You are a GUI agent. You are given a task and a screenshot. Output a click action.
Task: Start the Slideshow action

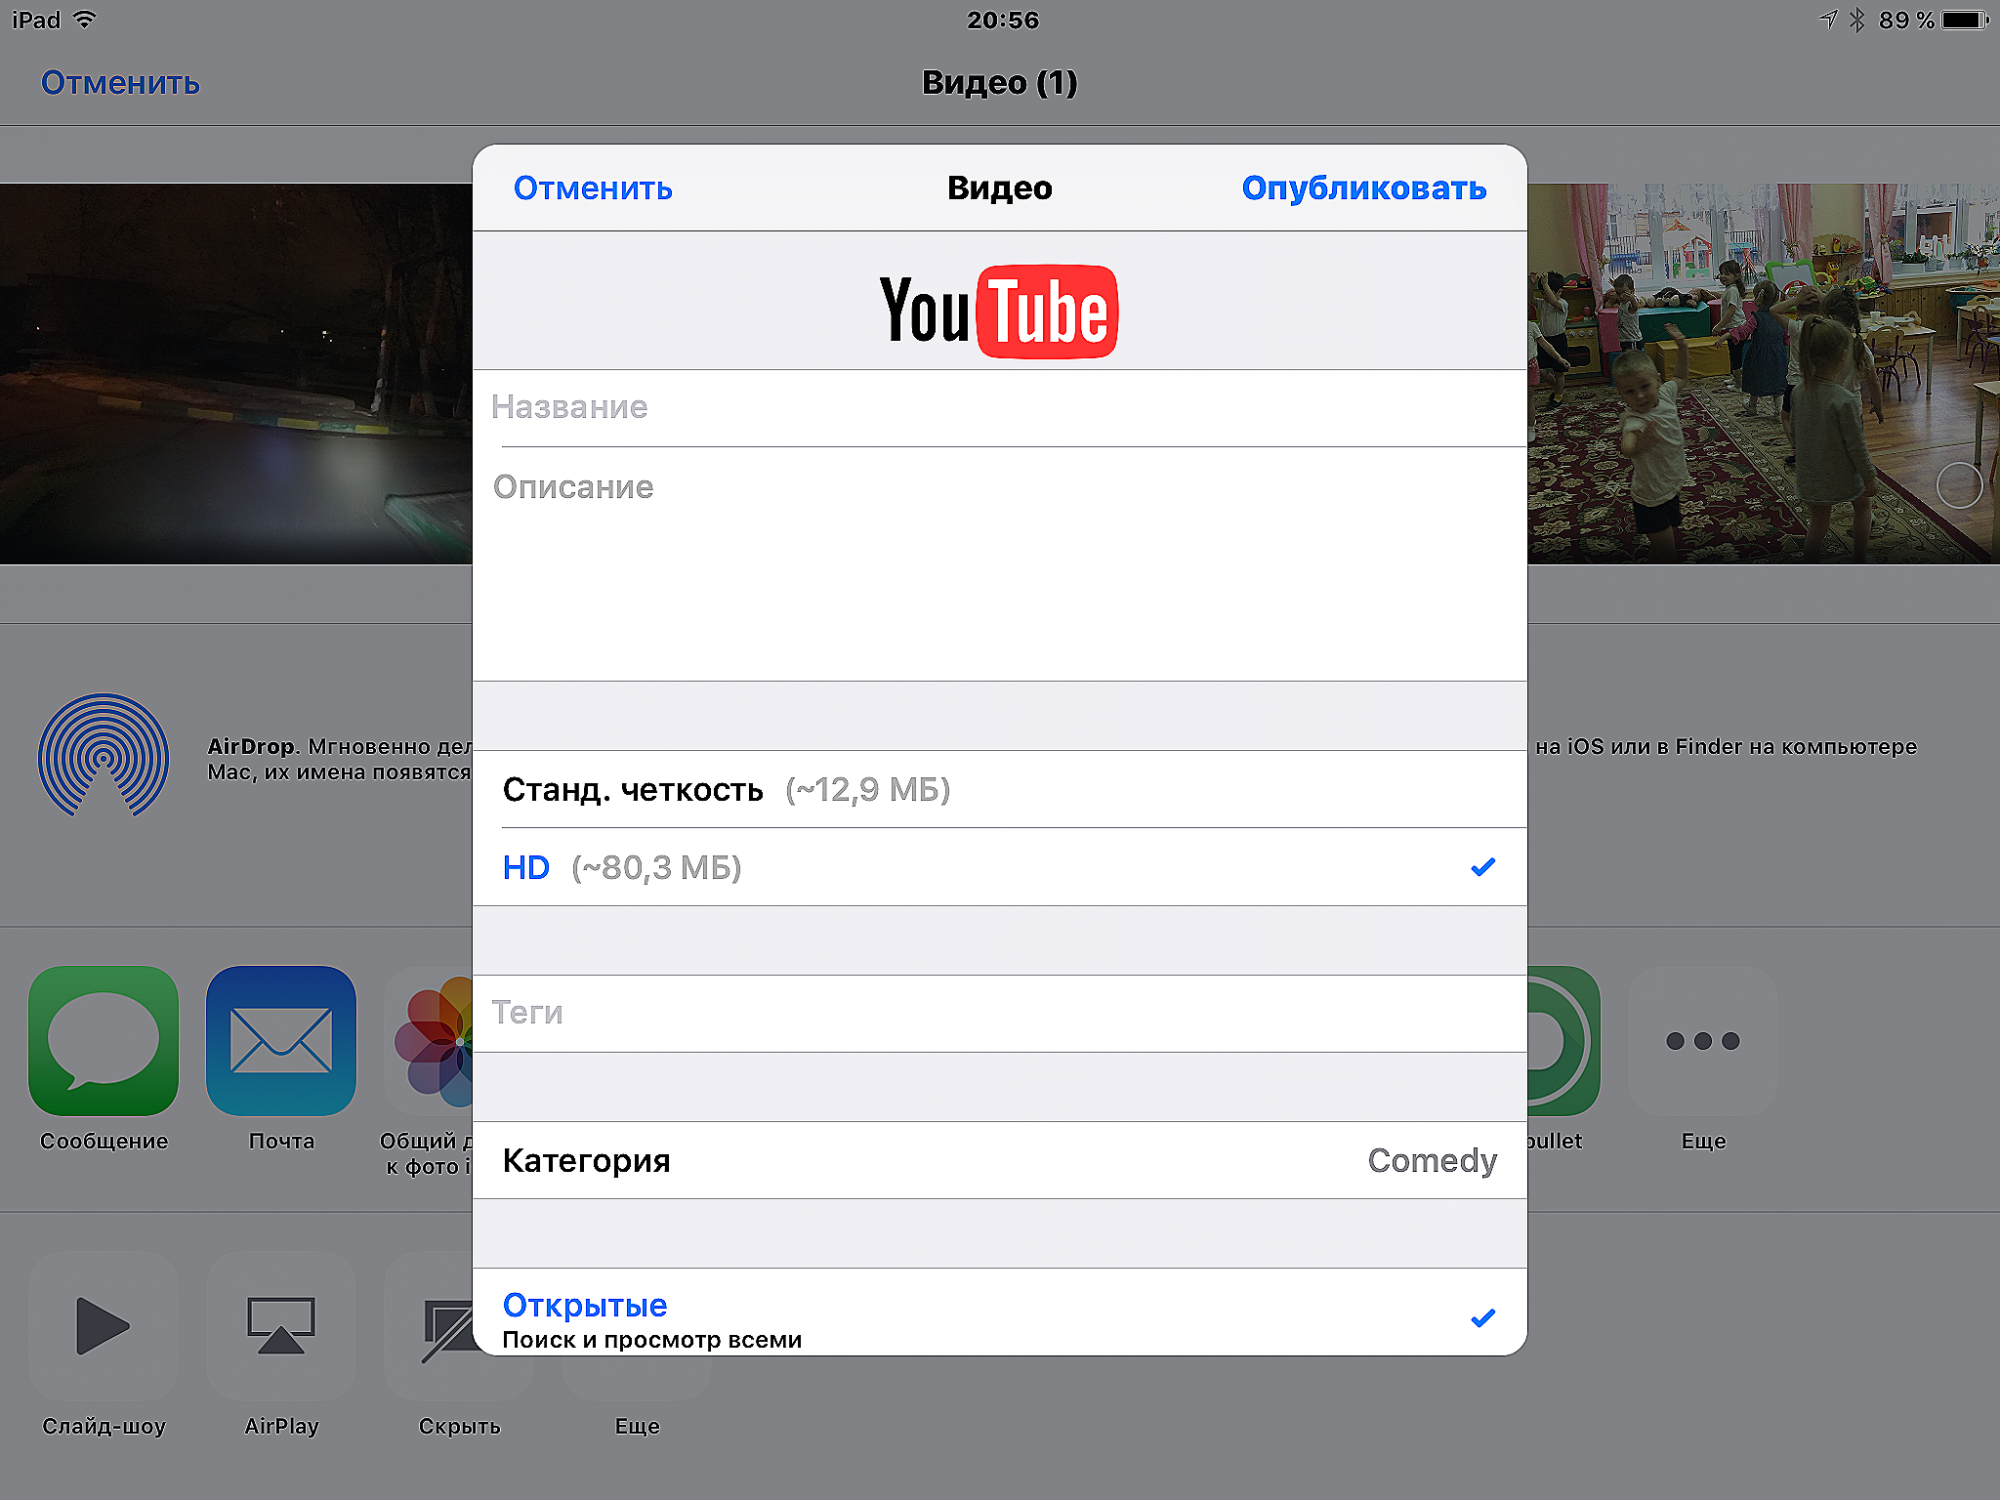pos(103,1326)
